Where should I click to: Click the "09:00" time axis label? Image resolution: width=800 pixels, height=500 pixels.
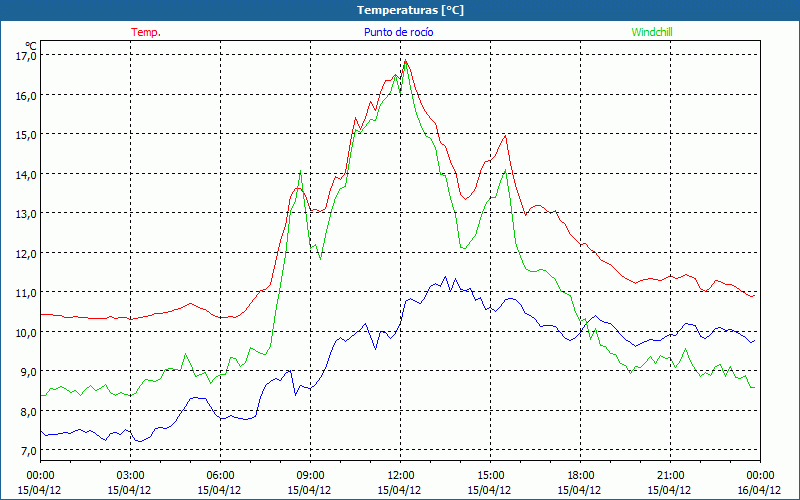tap(310, 476)
